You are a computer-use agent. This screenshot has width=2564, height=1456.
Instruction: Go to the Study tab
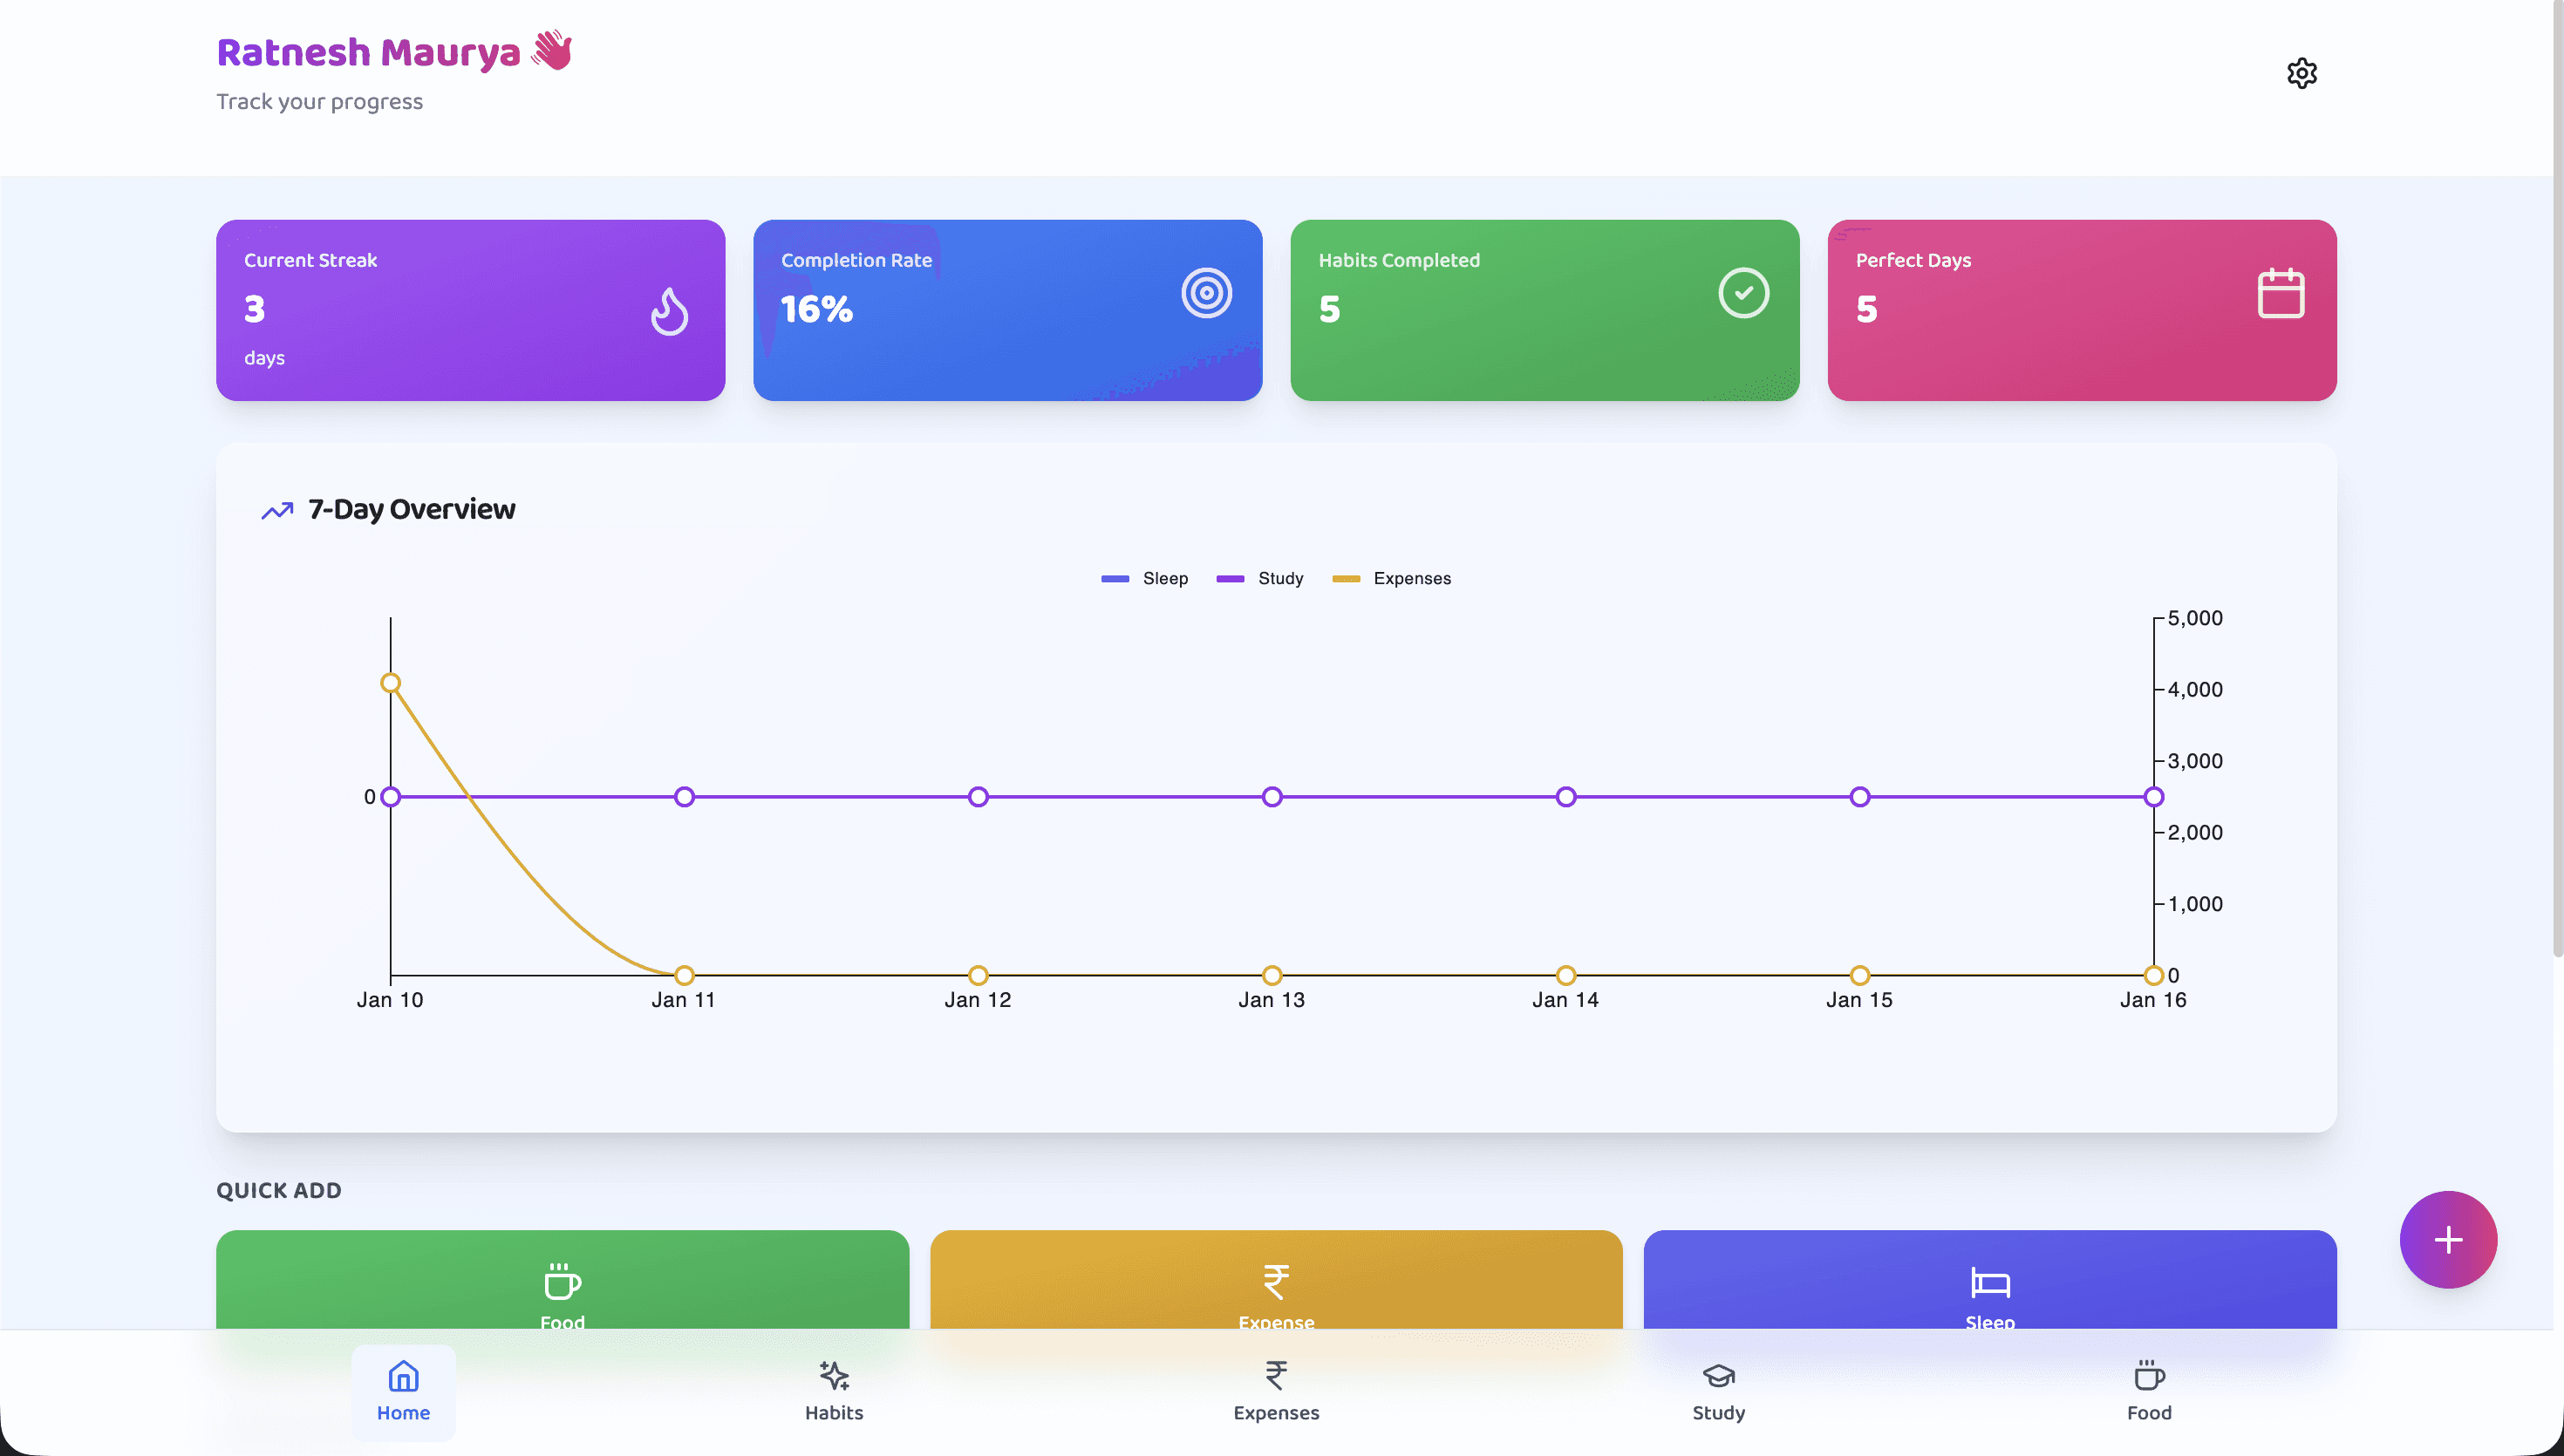1718,1391
